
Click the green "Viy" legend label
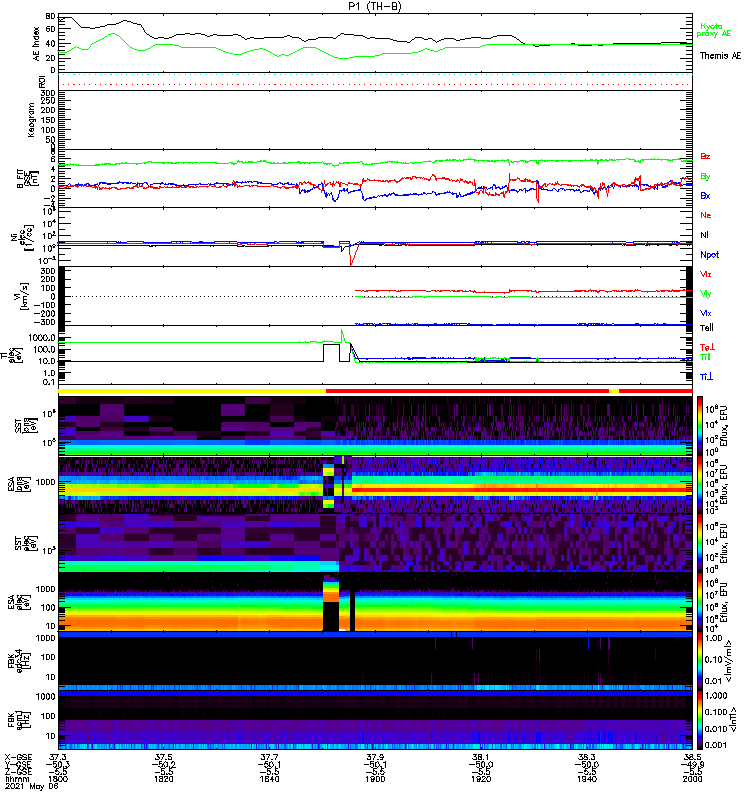tap(705, 294)
